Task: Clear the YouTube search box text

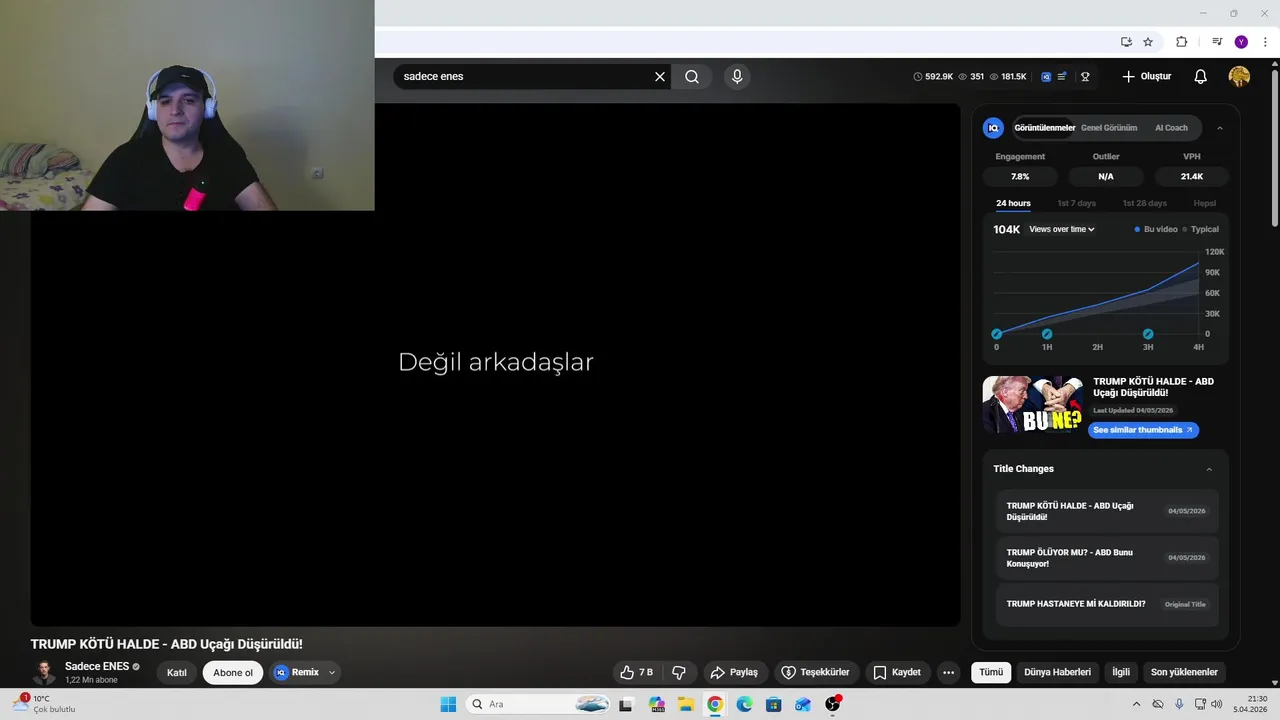Action: pyautogui.click(x=660, y=77)
